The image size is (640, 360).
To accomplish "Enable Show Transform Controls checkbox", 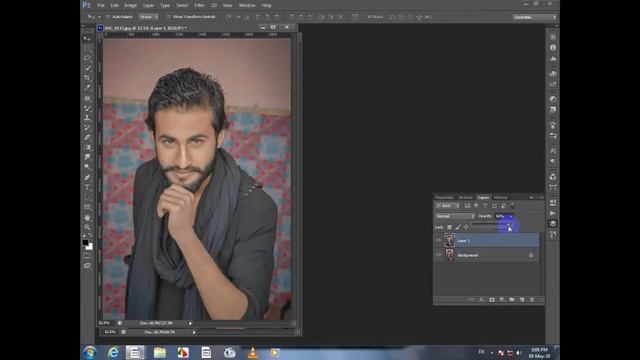I will click(x=169, y=17).
